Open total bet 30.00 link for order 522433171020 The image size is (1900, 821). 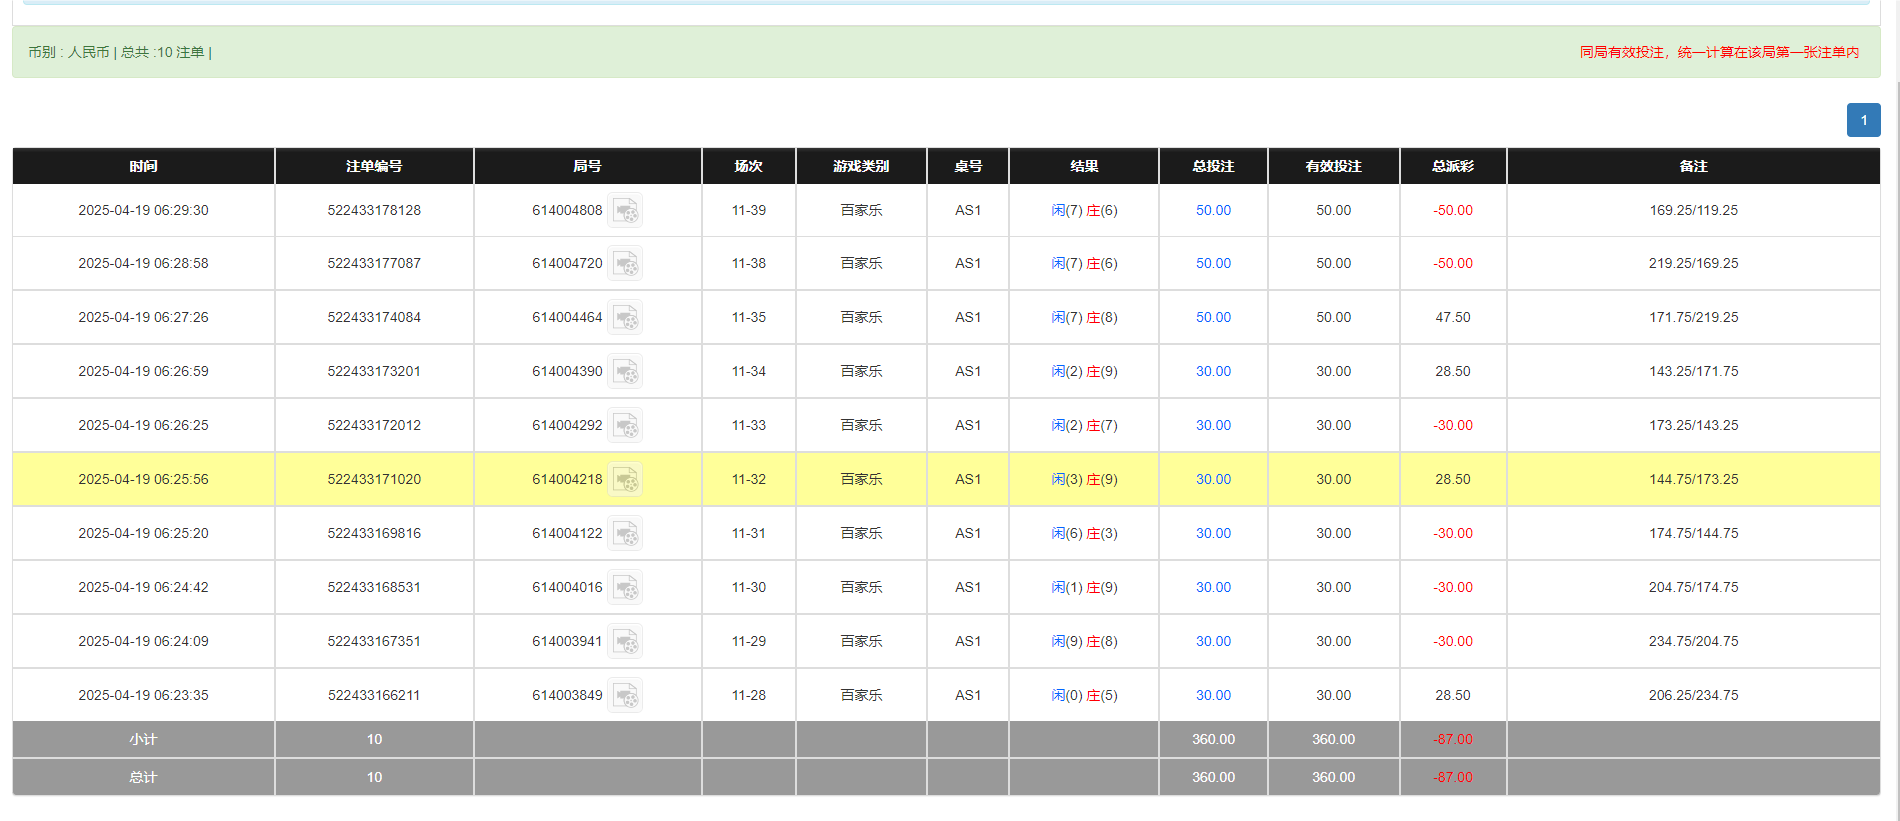coord(1213,480)
